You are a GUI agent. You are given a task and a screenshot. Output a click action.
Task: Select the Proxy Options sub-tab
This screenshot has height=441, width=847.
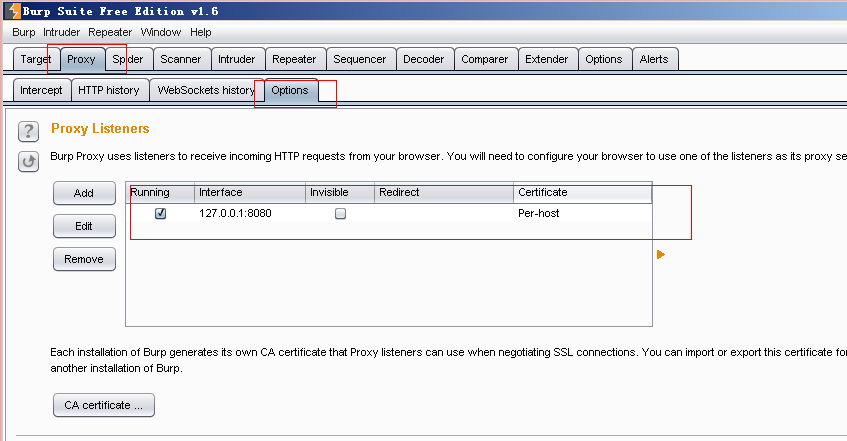[x=291, y=90]
